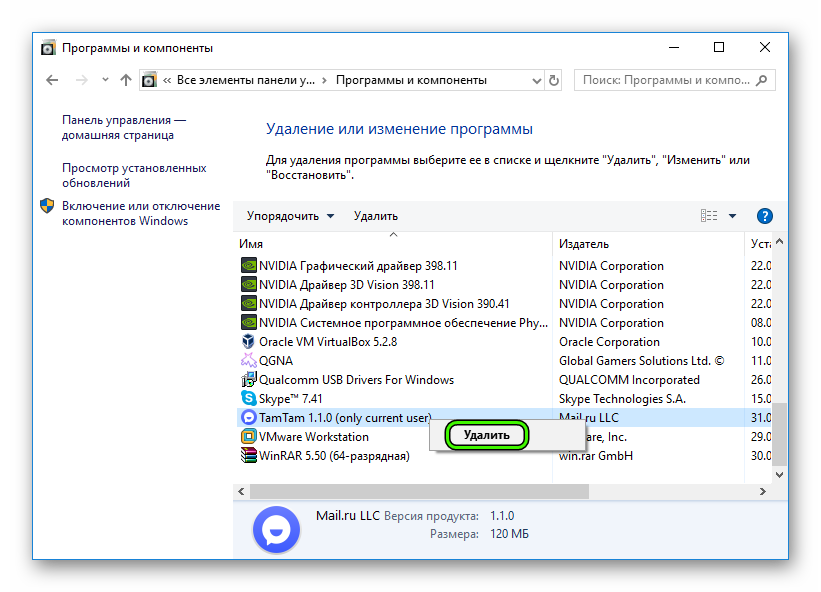This screenshot has width=821, height=592.
Task: Click the shield icon beside Windows components
Action: (x=47, y=206)
